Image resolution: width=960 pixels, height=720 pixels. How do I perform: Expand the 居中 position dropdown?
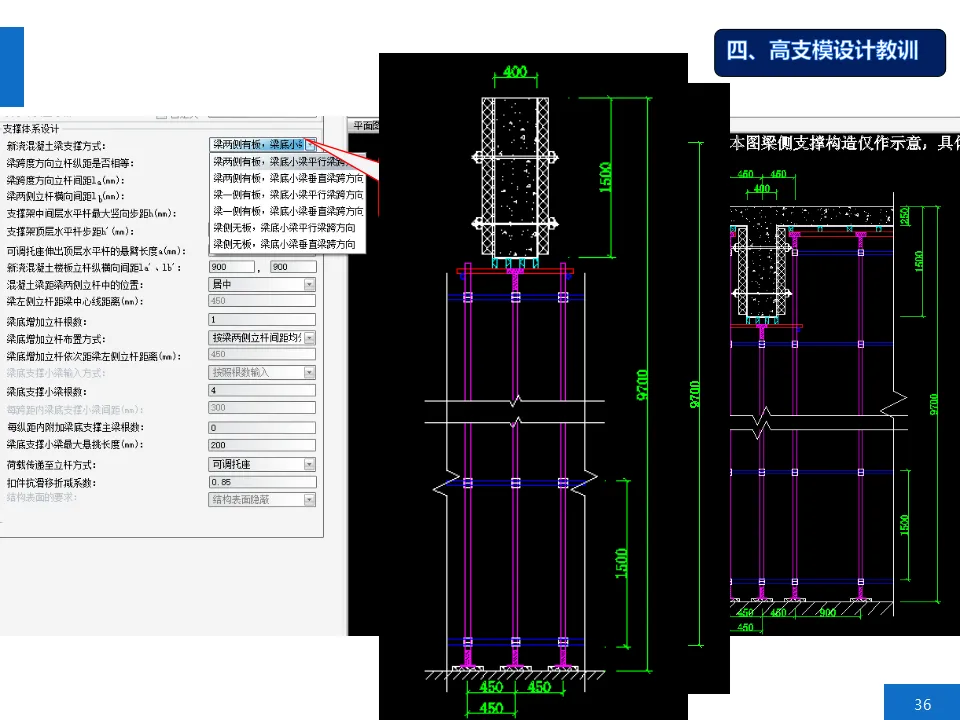[310, 284]
